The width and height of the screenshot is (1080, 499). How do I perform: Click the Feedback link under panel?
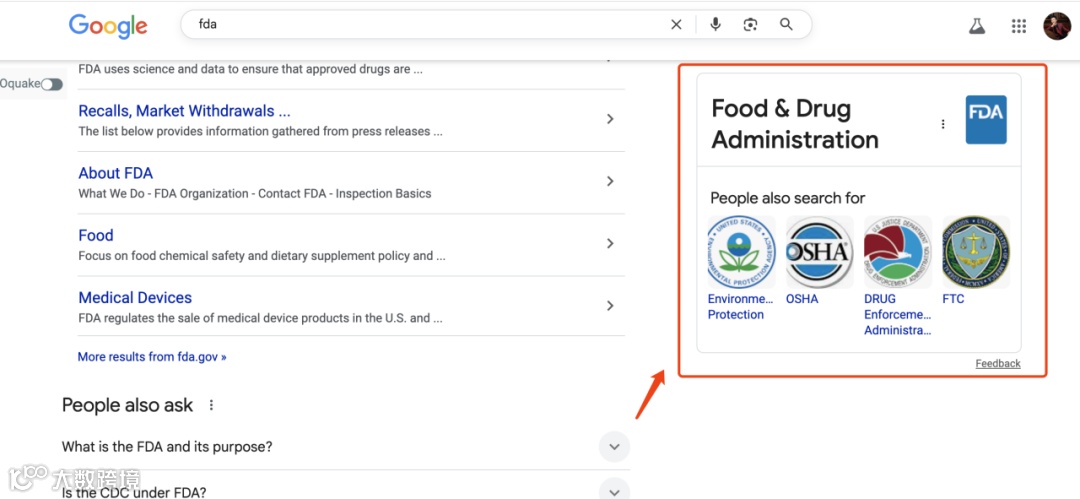pyautogui.click(x=998, y=364)
